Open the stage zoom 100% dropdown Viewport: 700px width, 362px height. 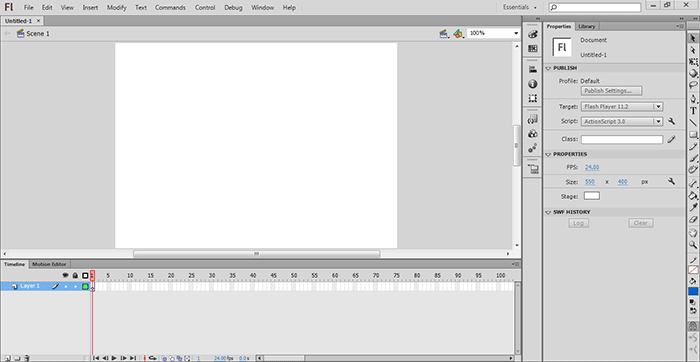[x=493, y=33]
